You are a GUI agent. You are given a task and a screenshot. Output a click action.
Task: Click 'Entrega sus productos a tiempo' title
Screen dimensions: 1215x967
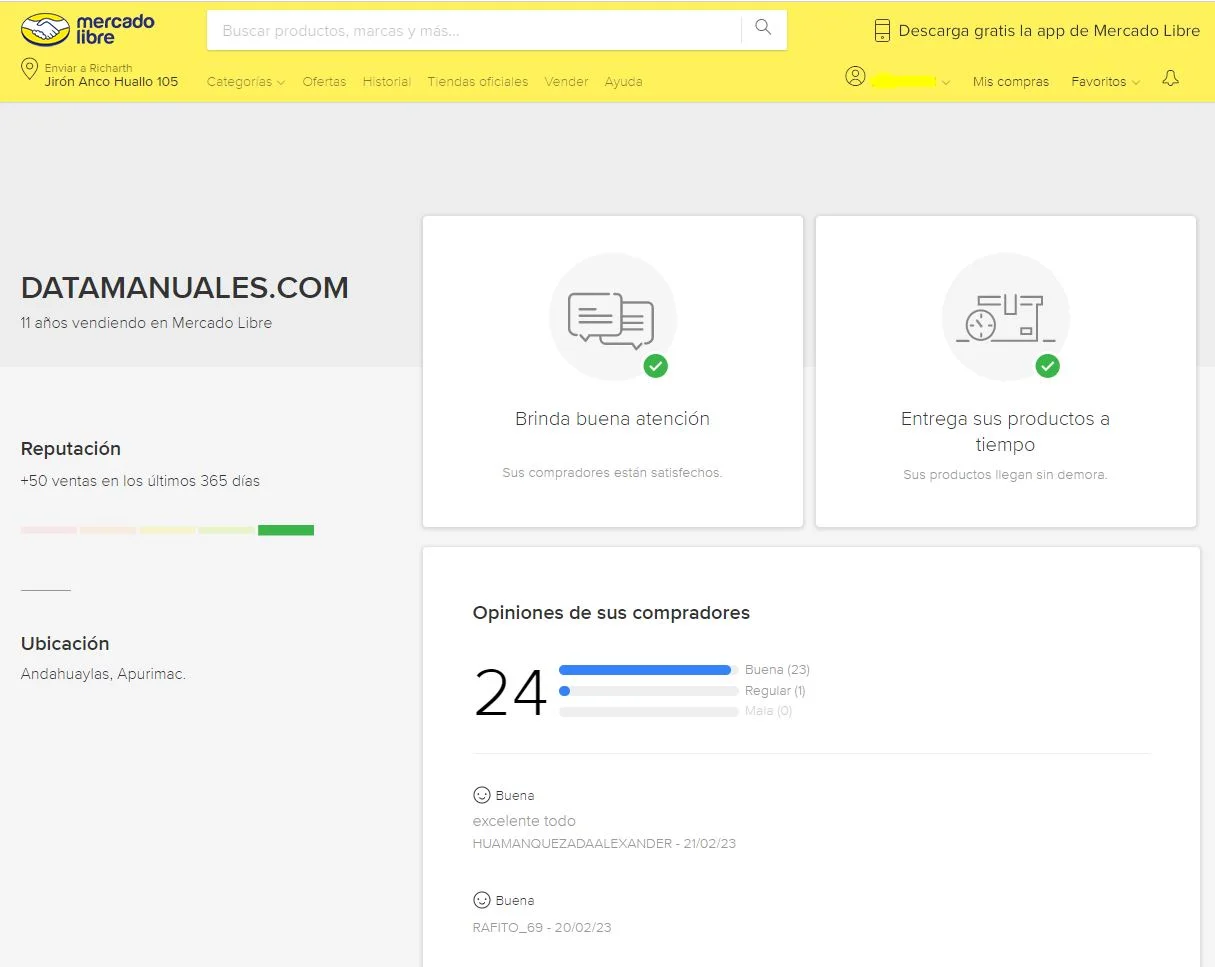click(x=1005, y=432)
